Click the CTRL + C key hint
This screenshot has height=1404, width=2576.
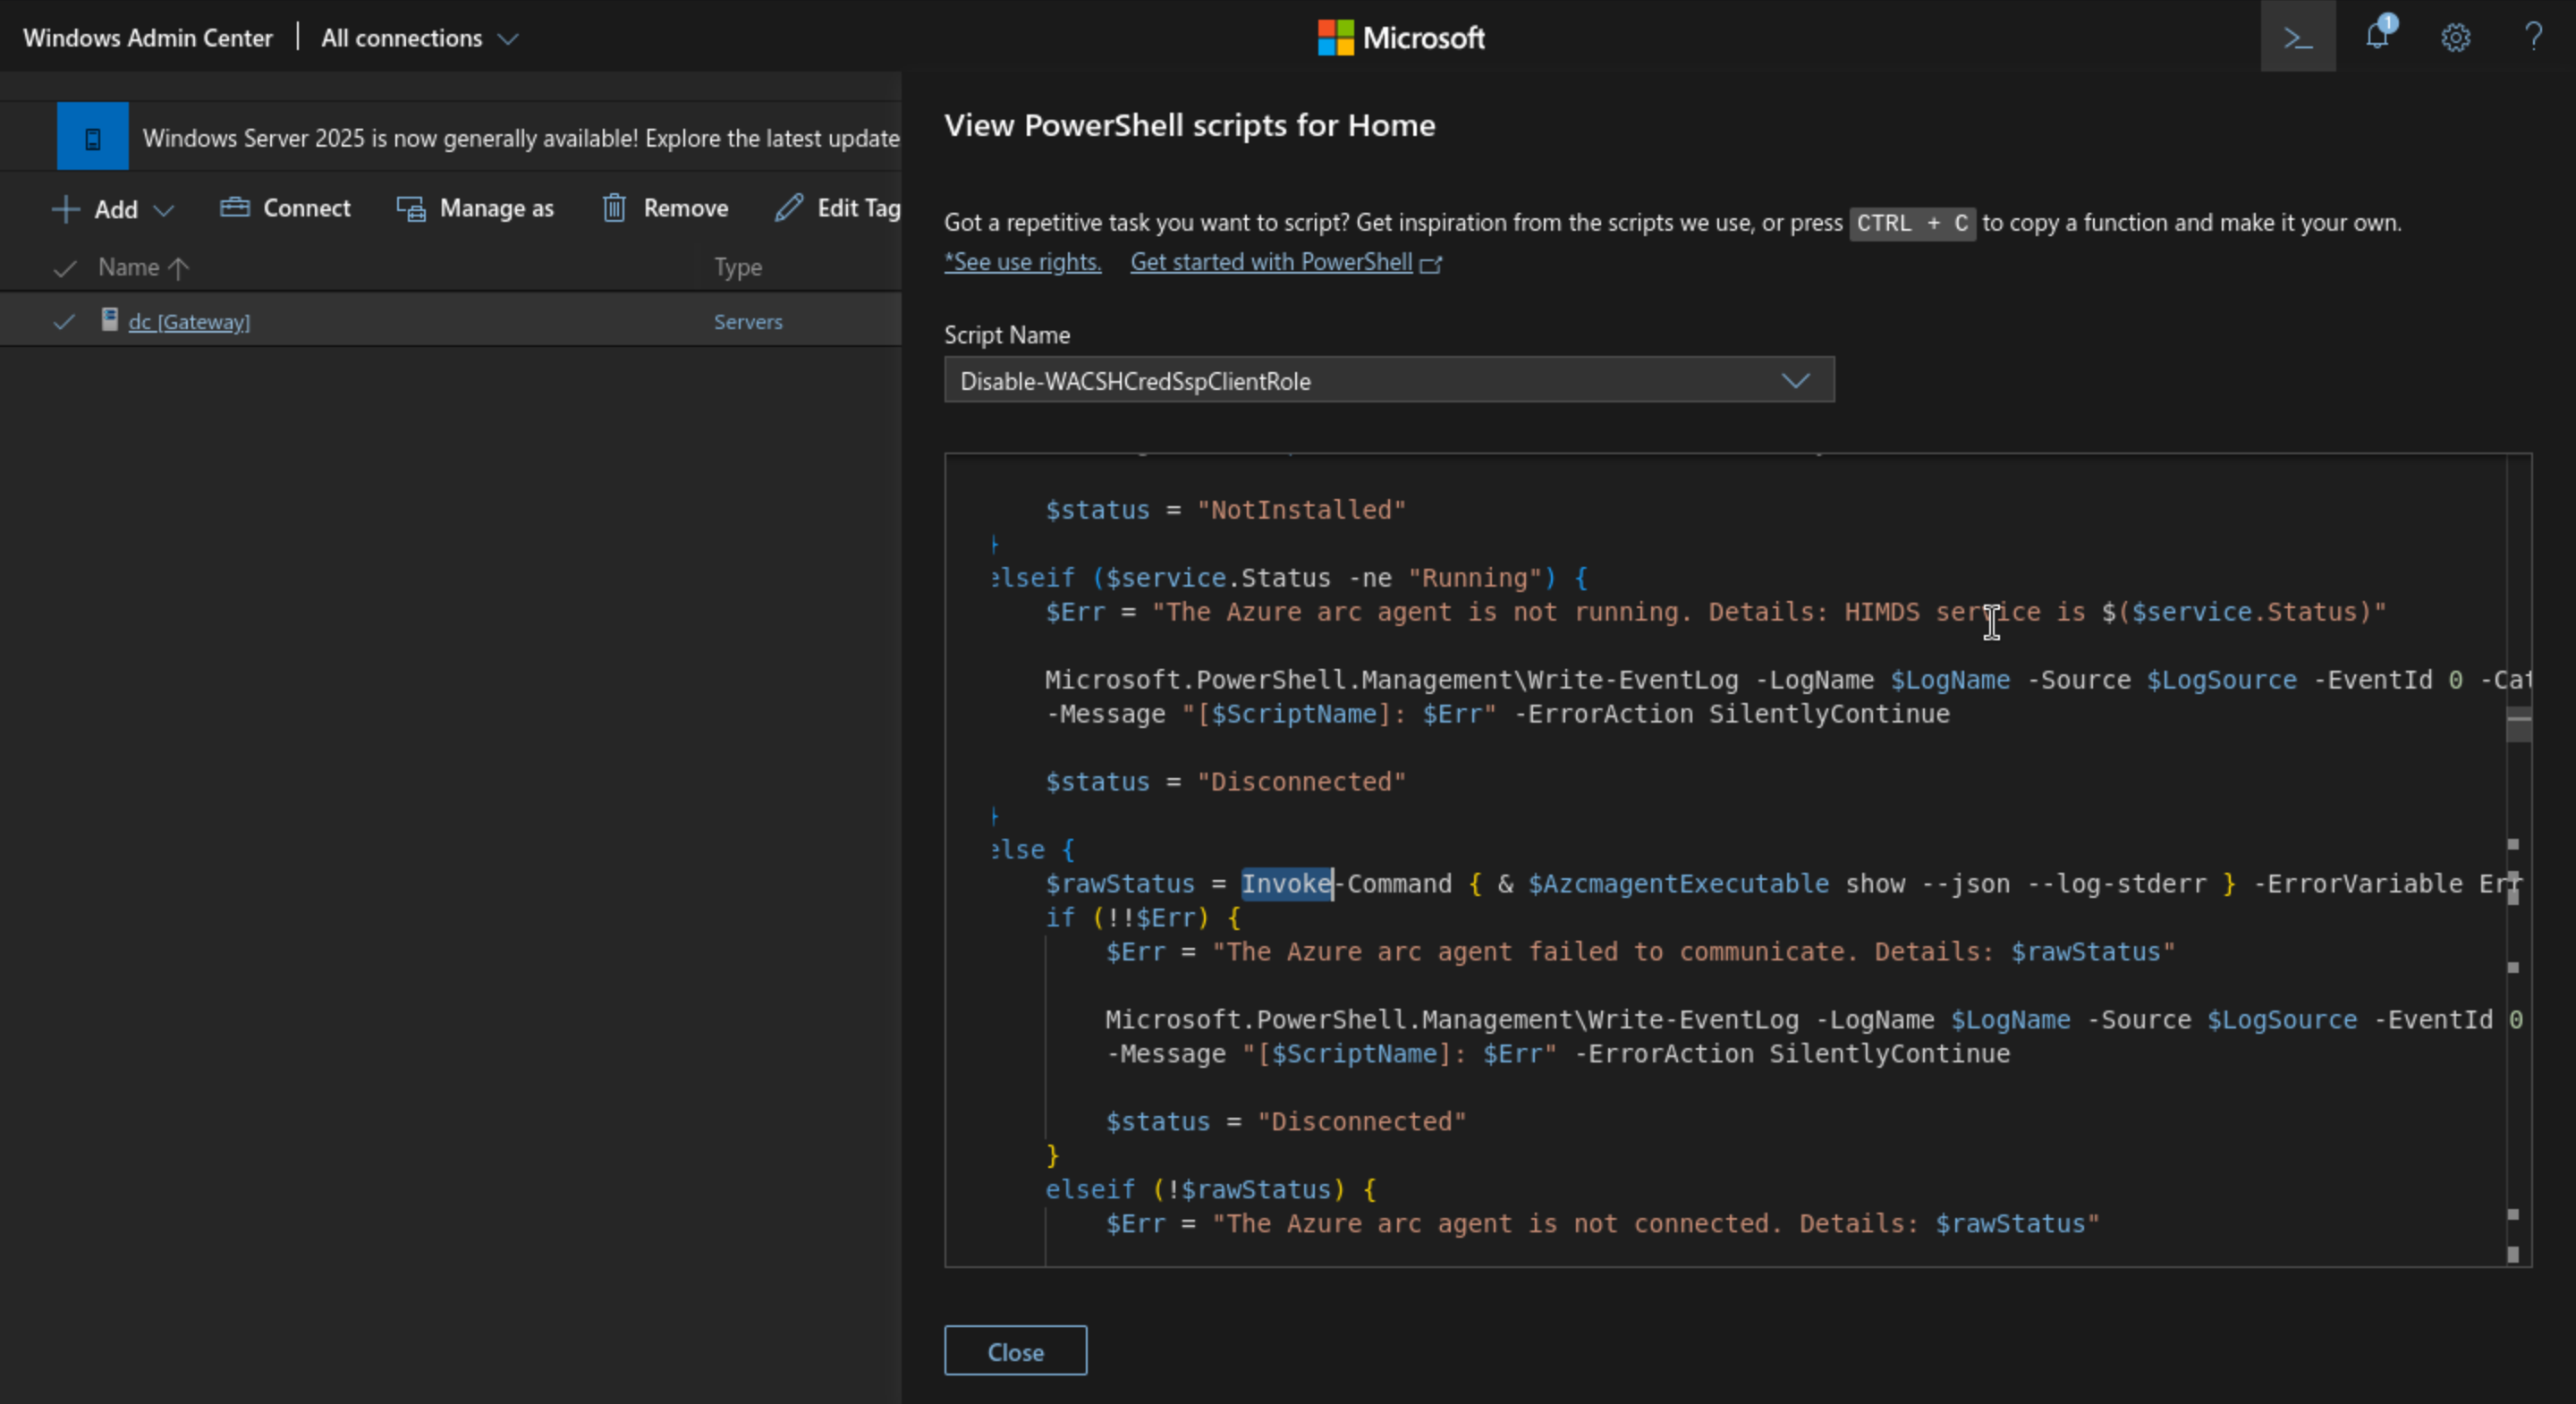(x=1912, y=223)
